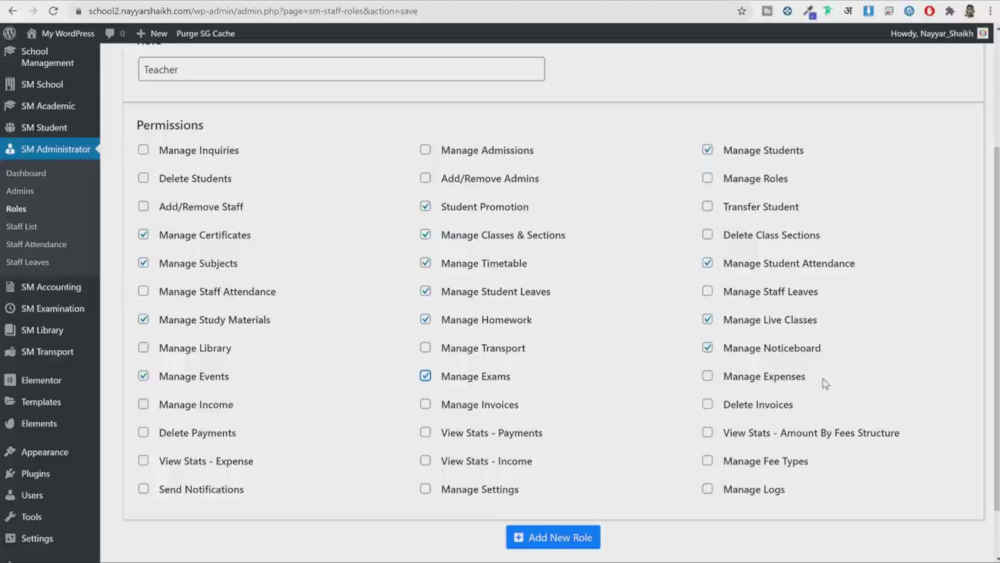This screenshot has height=563, width=1000.
Task: Click the WordPress logo in admin bar
Action: click(x=9, y=33)
